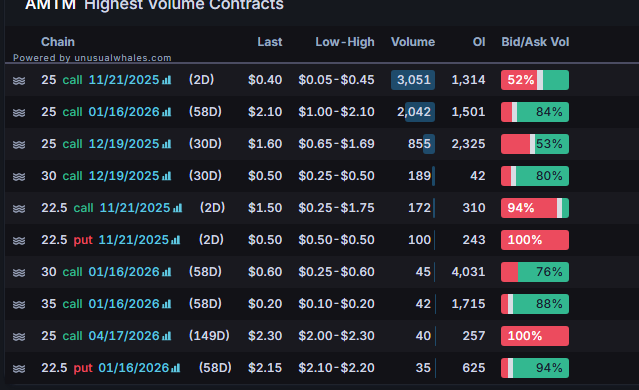This screenshot has height=390, width=639.
Task: Open chart icon next to 25 call 04/17/2026
Action: 166,336
